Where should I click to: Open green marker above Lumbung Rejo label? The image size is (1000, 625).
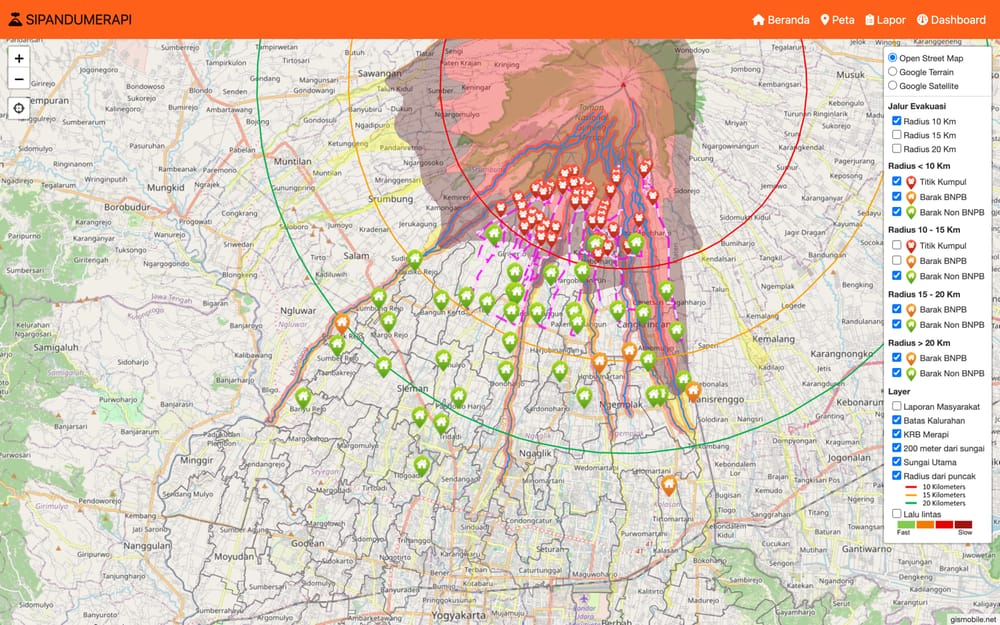click(x=379, y=297)
